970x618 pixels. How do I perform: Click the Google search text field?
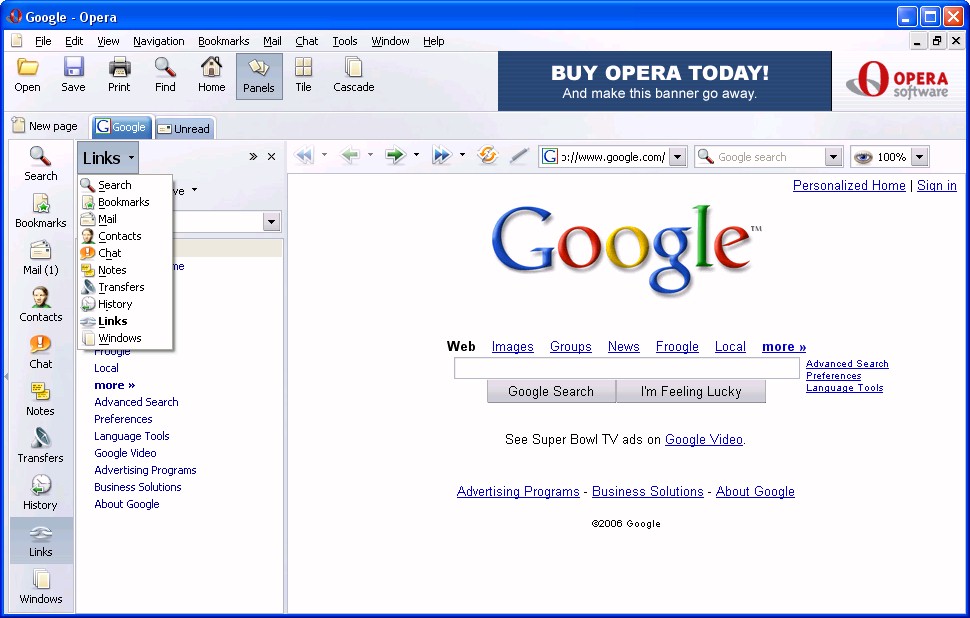coord(626,369)
